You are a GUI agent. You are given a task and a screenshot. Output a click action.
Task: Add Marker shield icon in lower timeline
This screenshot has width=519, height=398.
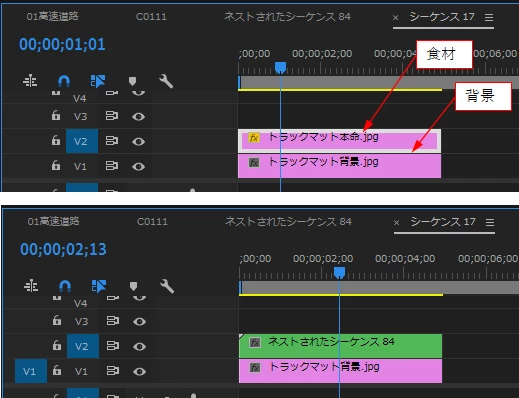click(x=133, y=286)
